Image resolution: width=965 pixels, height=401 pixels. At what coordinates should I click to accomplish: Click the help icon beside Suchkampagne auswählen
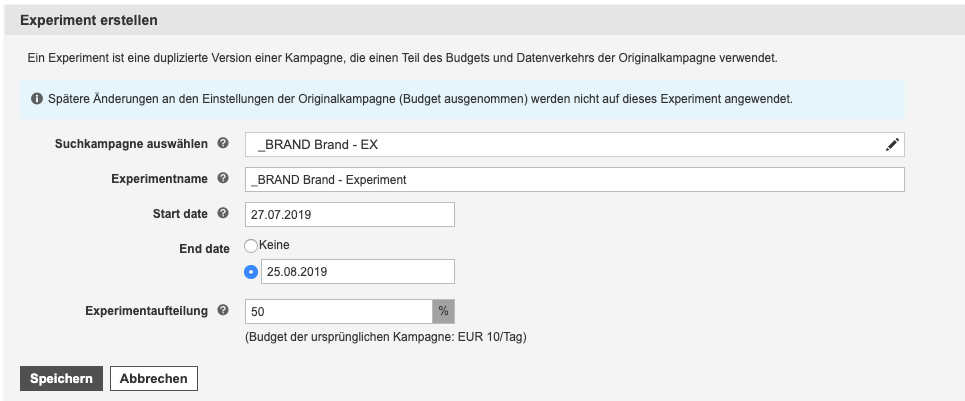click(x=223, y=143)
